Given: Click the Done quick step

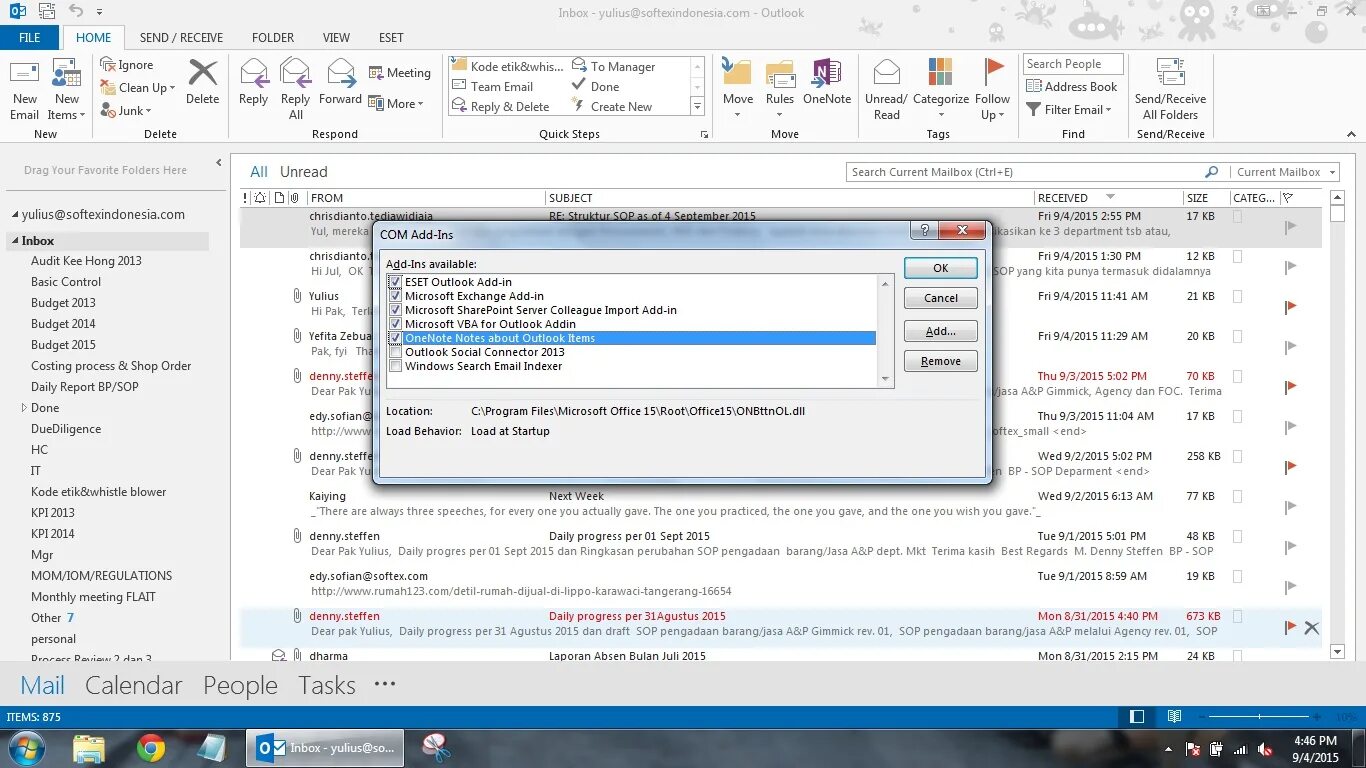Looking at the screenshot, I should coord(596,87).
